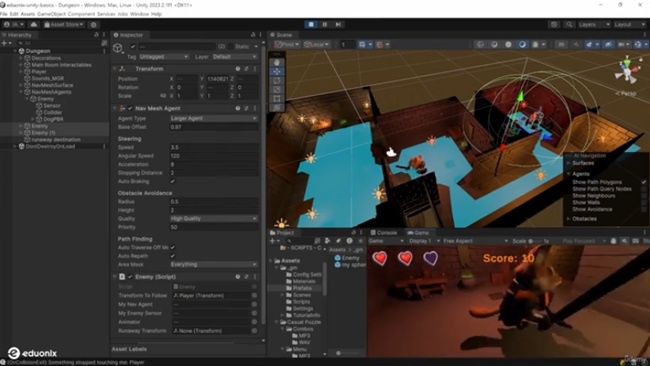
Task: Toggle 2D view in Scene toolbar
Action: tap(561, 44)
